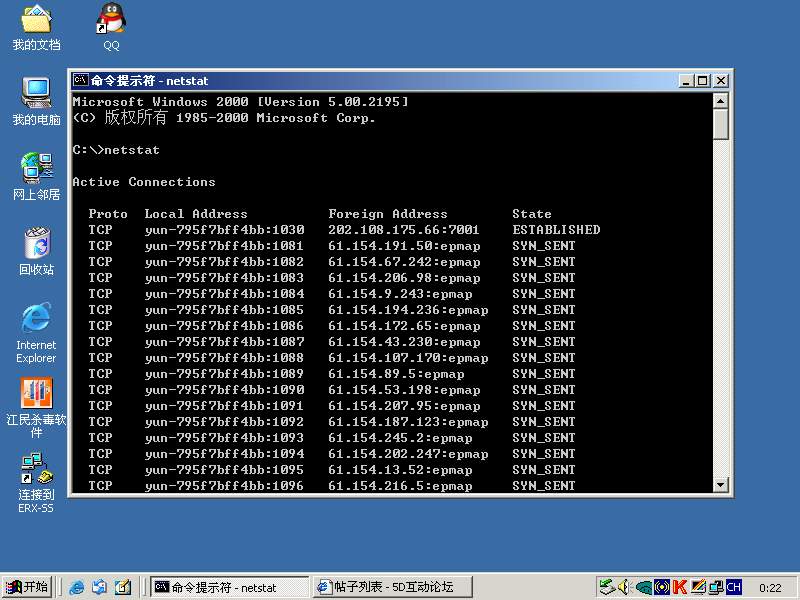Select the My Computer desktop icon
The height and width of the screenshot is (600, 800).
(x=36, y=101)
